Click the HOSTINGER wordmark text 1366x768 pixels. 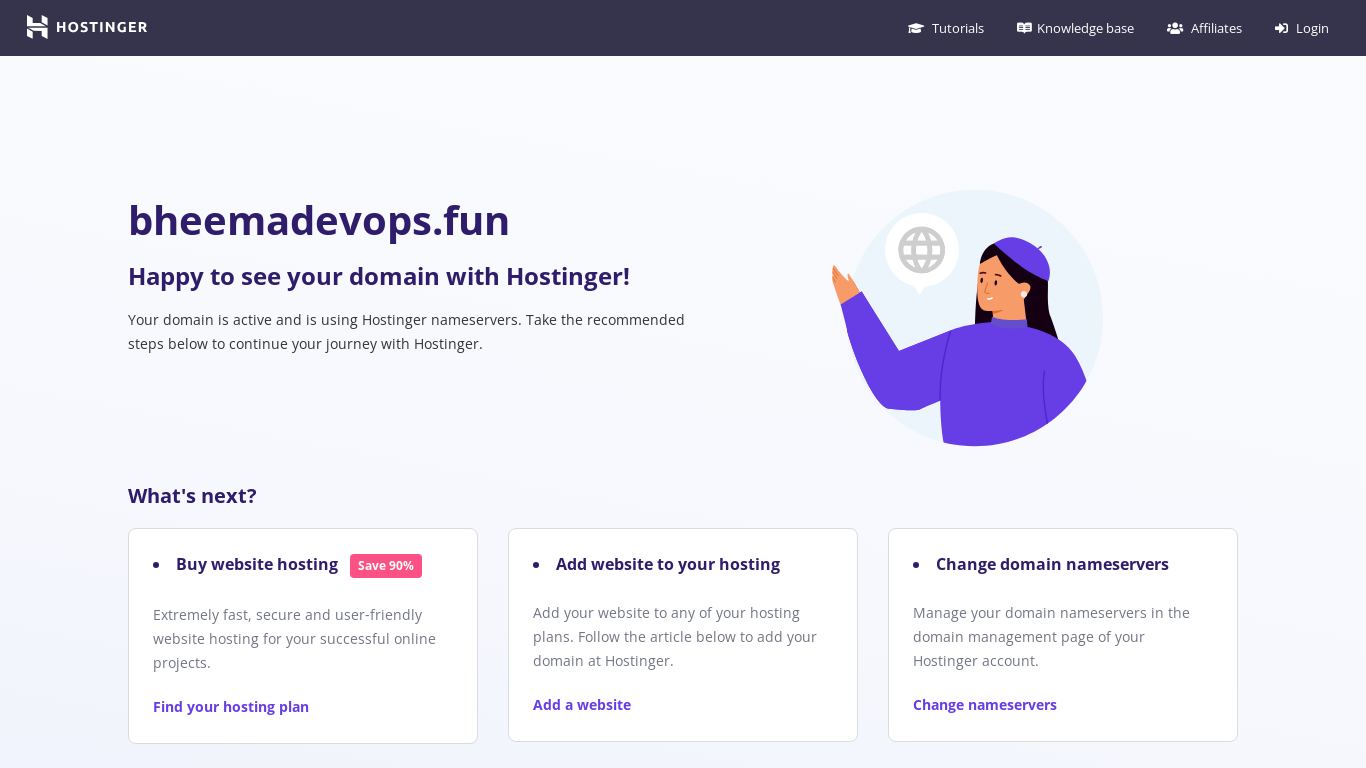pos(101,27)
